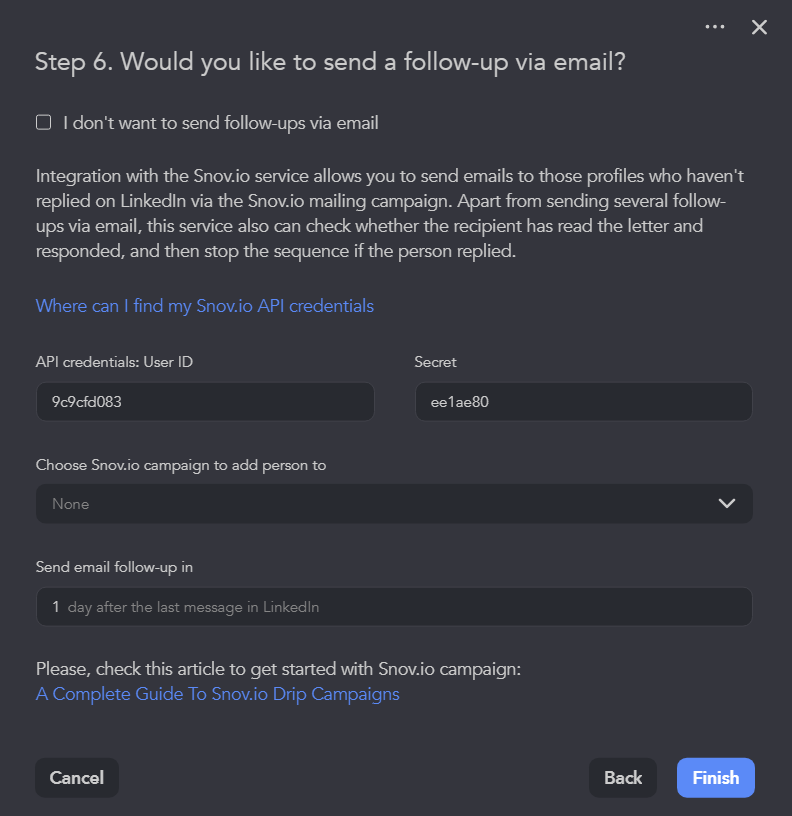The image size is (792, 816).
Task: Expand the campaign selector chevron
Action: pyautogui.click(x=727, y=503)
